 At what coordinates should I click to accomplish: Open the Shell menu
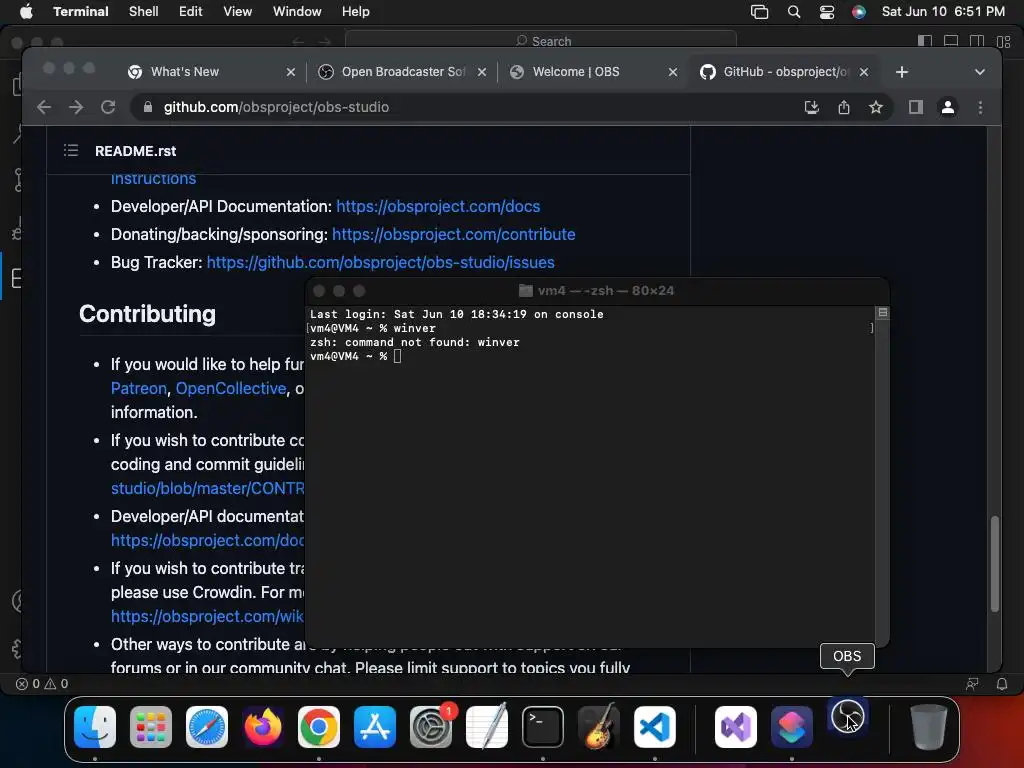[143, 12]
